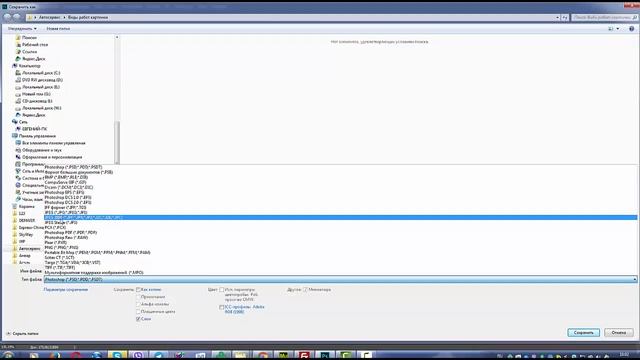Open the view options icon in toolbar

[x=611, y=29]
